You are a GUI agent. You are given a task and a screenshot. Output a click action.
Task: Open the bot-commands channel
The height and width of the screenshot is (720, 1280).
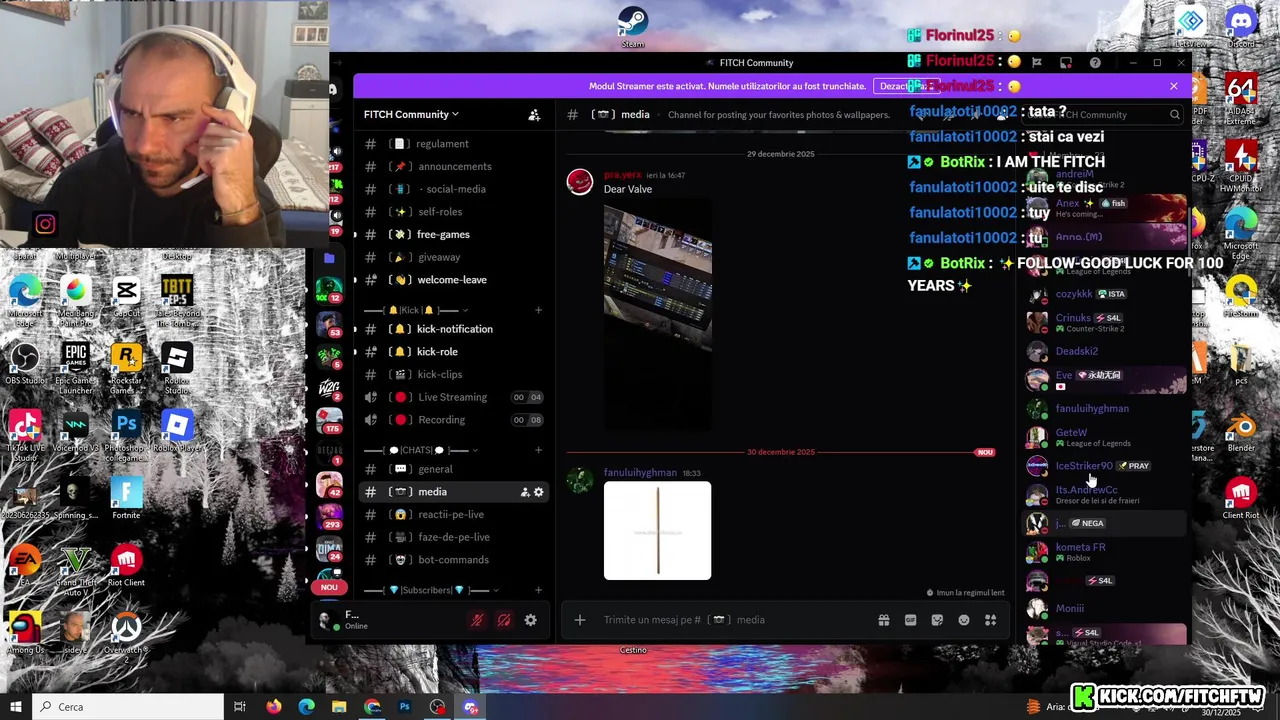[x=452, y=560]
